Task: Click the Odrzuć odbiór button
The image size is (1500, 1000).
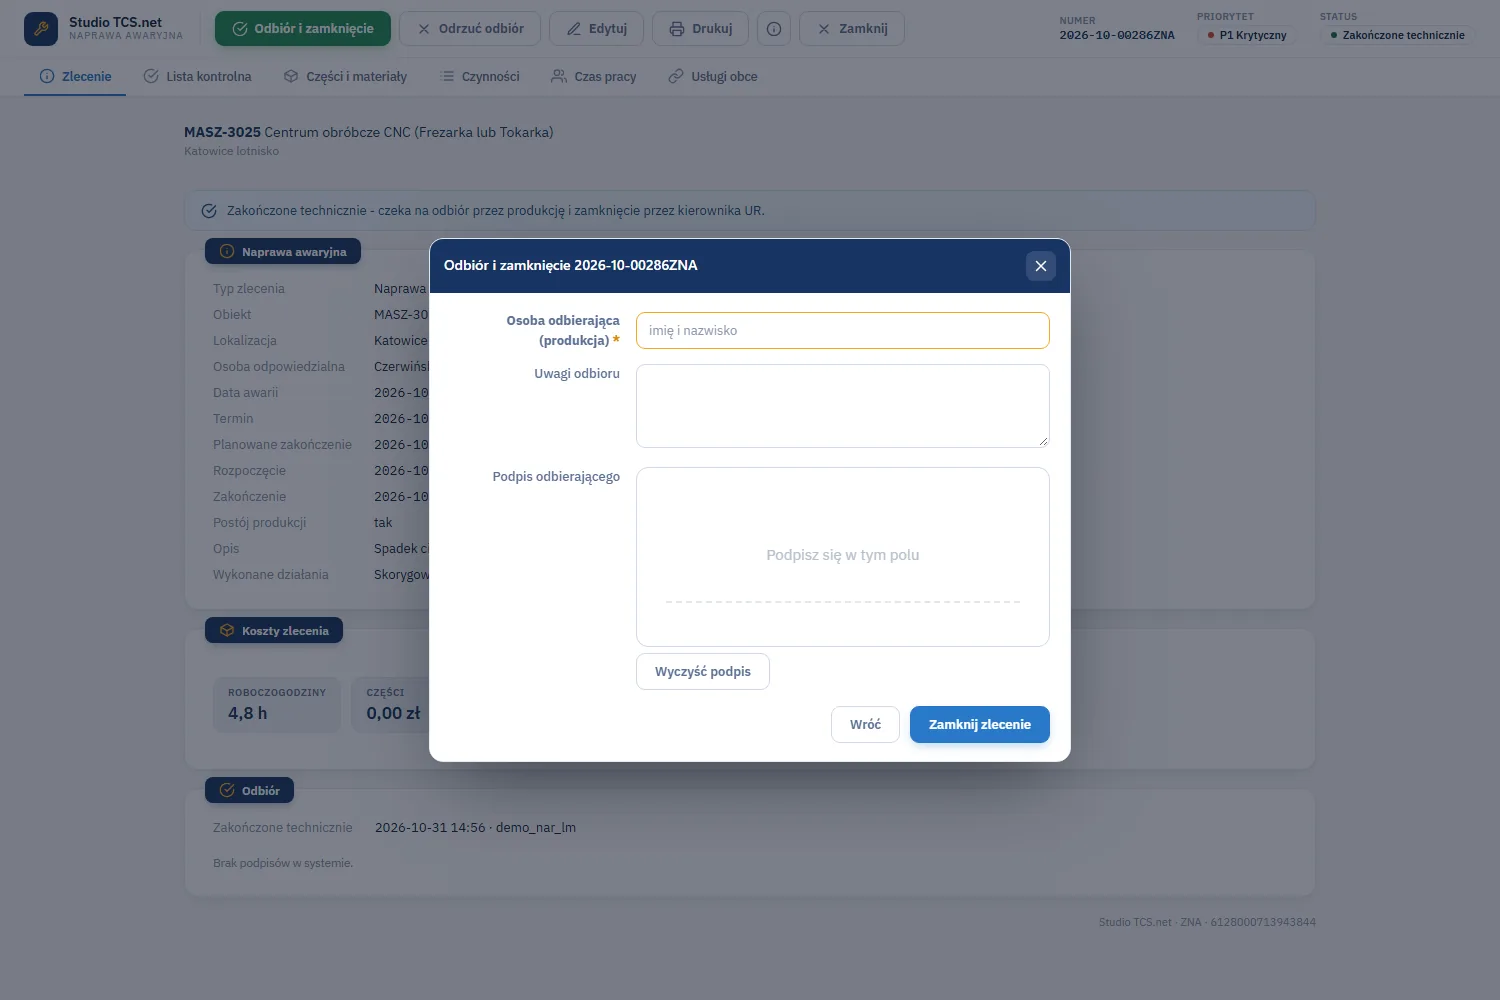Action: point(470,29)
